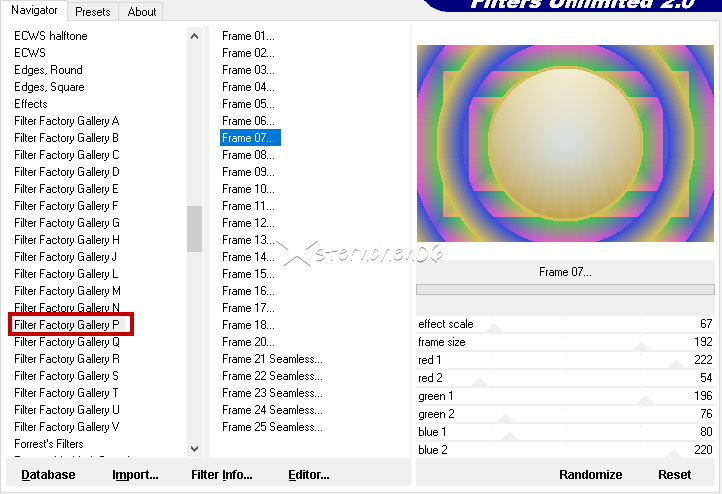Choose the Frame 01... filter
This screenshot has height=494, width=722.
[x=248, y=36]
